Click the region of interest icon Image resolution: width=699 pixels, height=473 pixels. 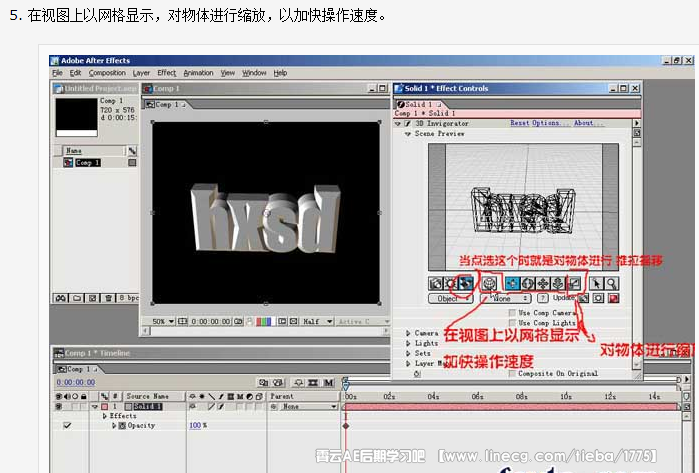tap(282, 321)
